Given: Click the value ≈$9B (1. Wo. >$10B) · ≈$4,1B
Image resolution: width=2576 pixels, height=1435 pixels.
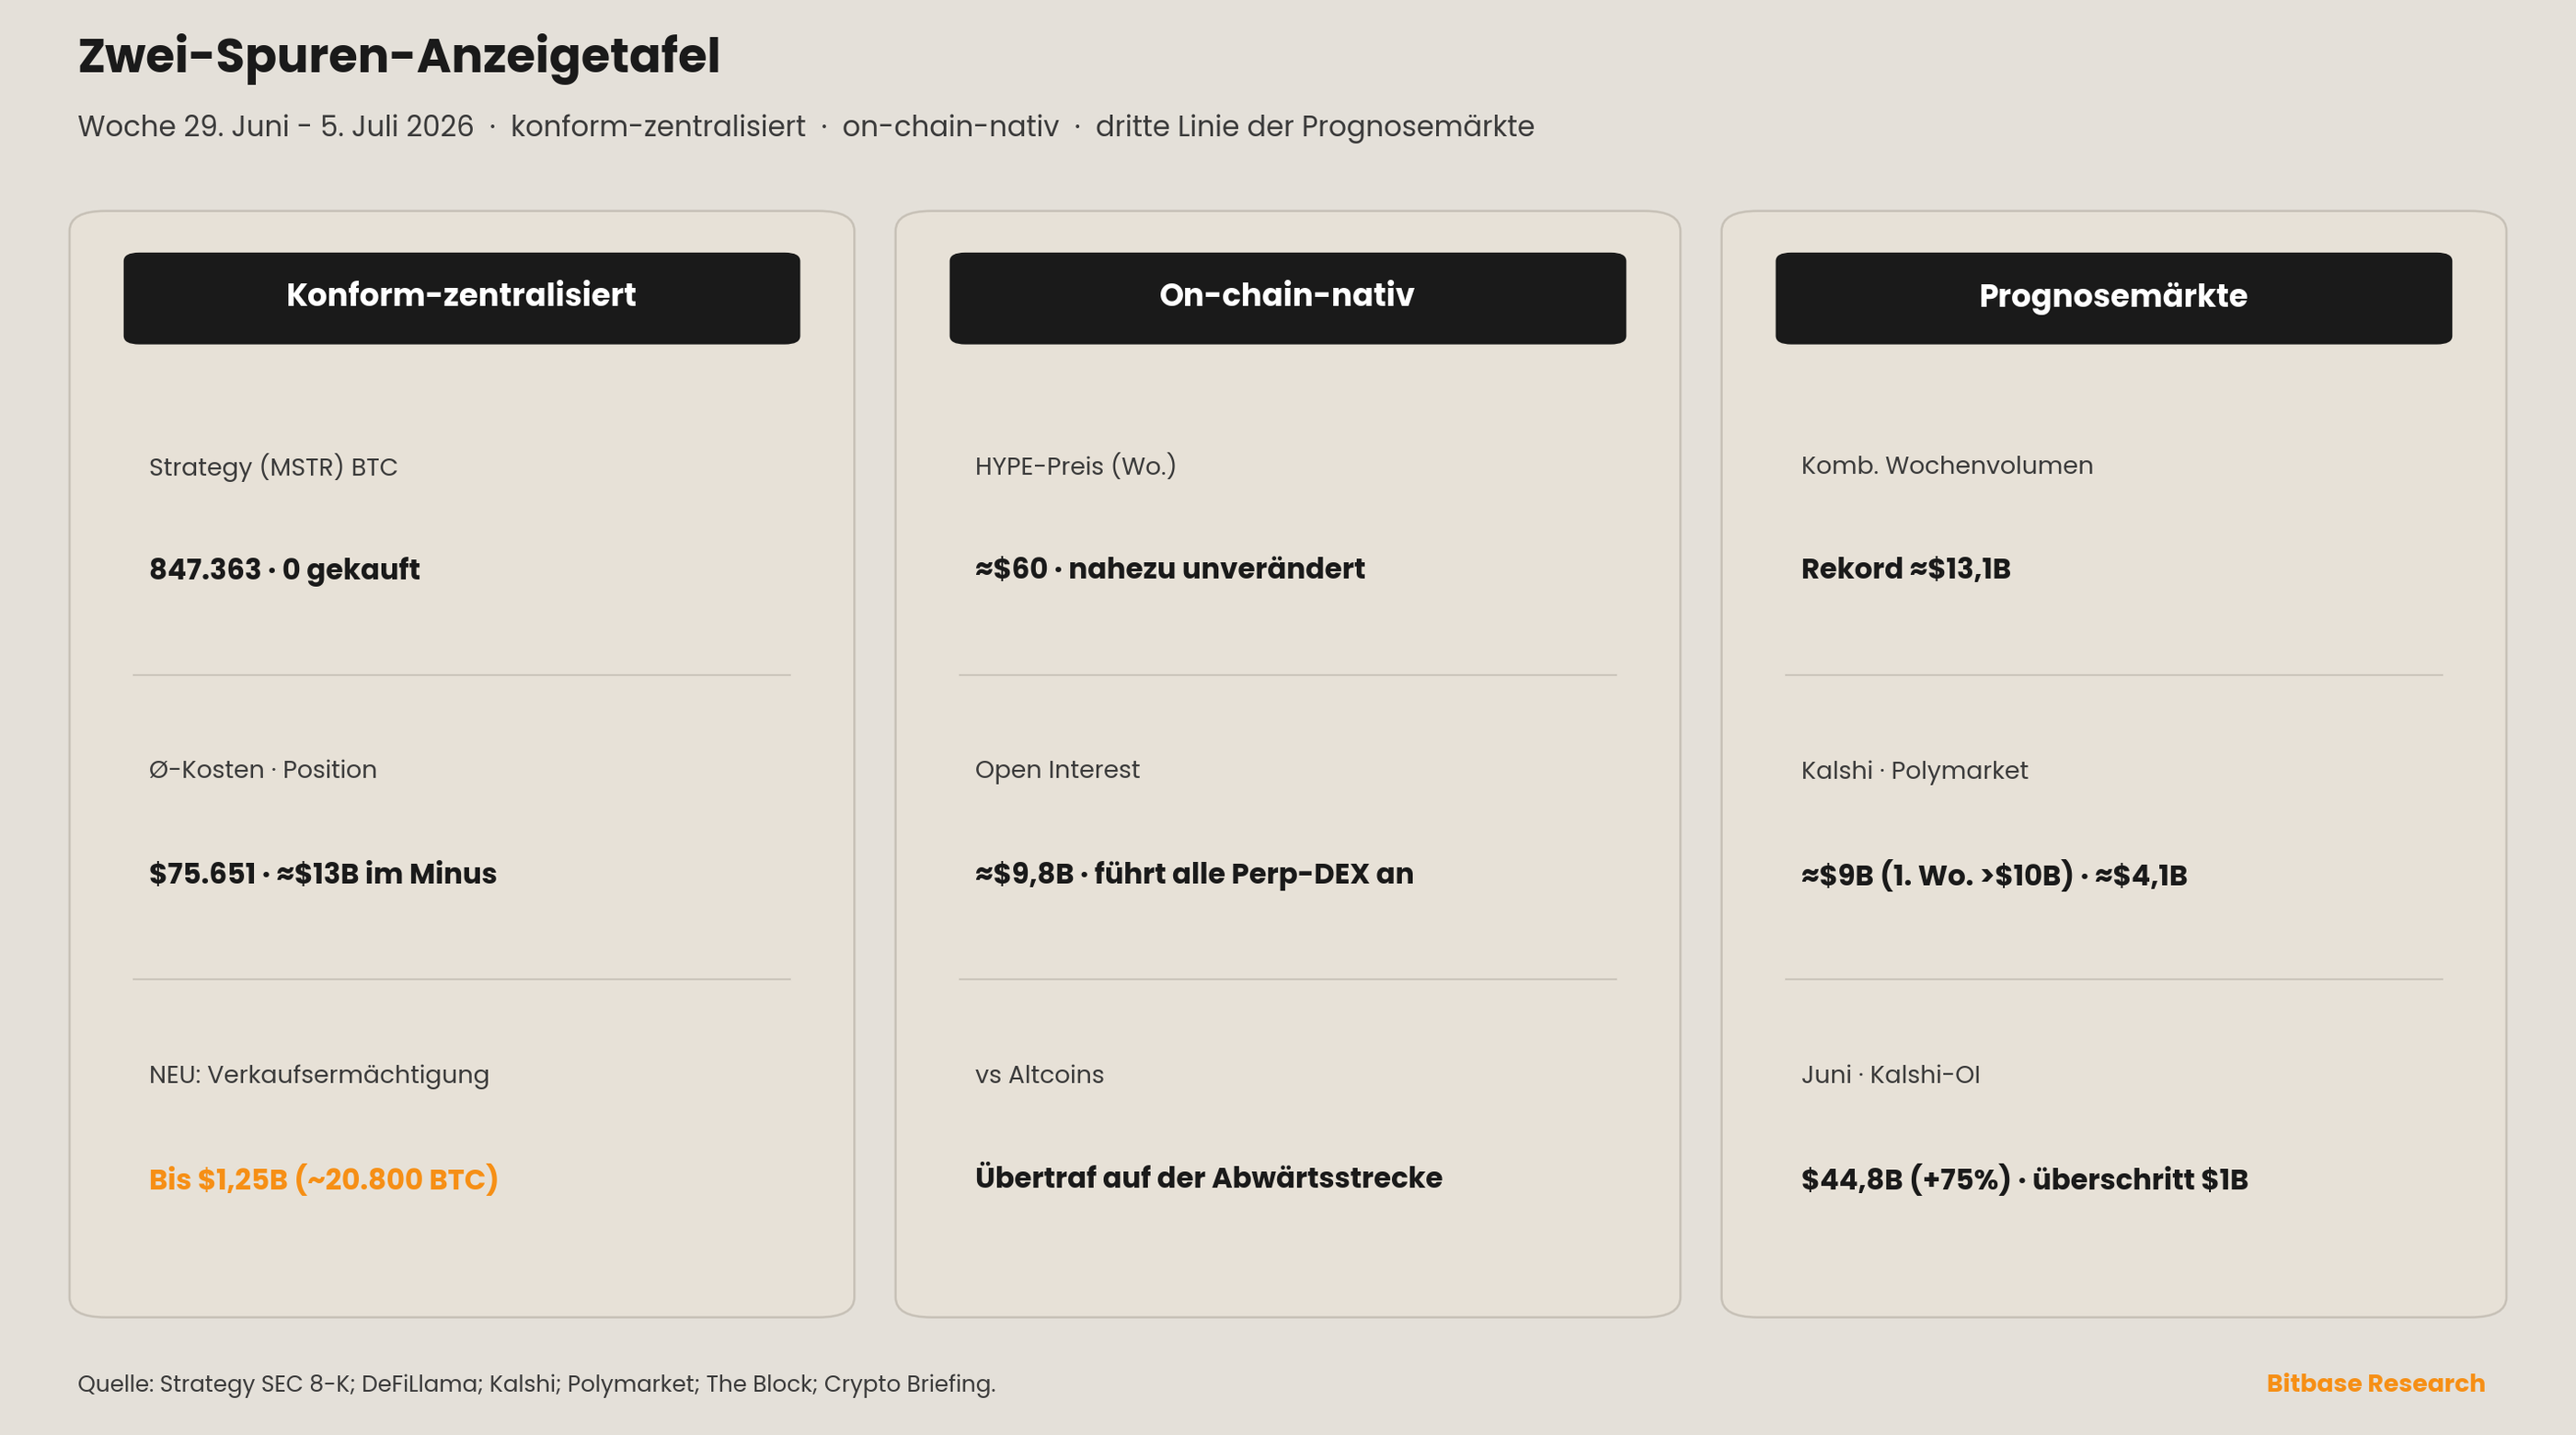Looking at the screenshot, I should coord(1994,875).
